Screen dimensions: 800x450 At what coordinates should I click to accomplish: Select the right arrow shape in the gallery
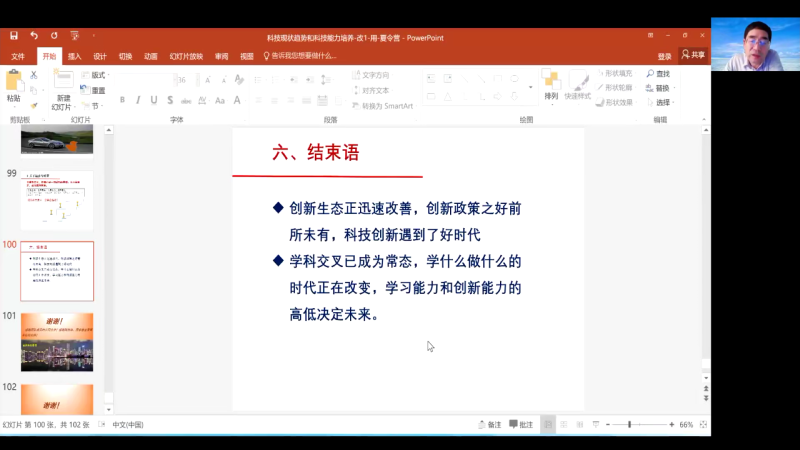pos(497,96)
